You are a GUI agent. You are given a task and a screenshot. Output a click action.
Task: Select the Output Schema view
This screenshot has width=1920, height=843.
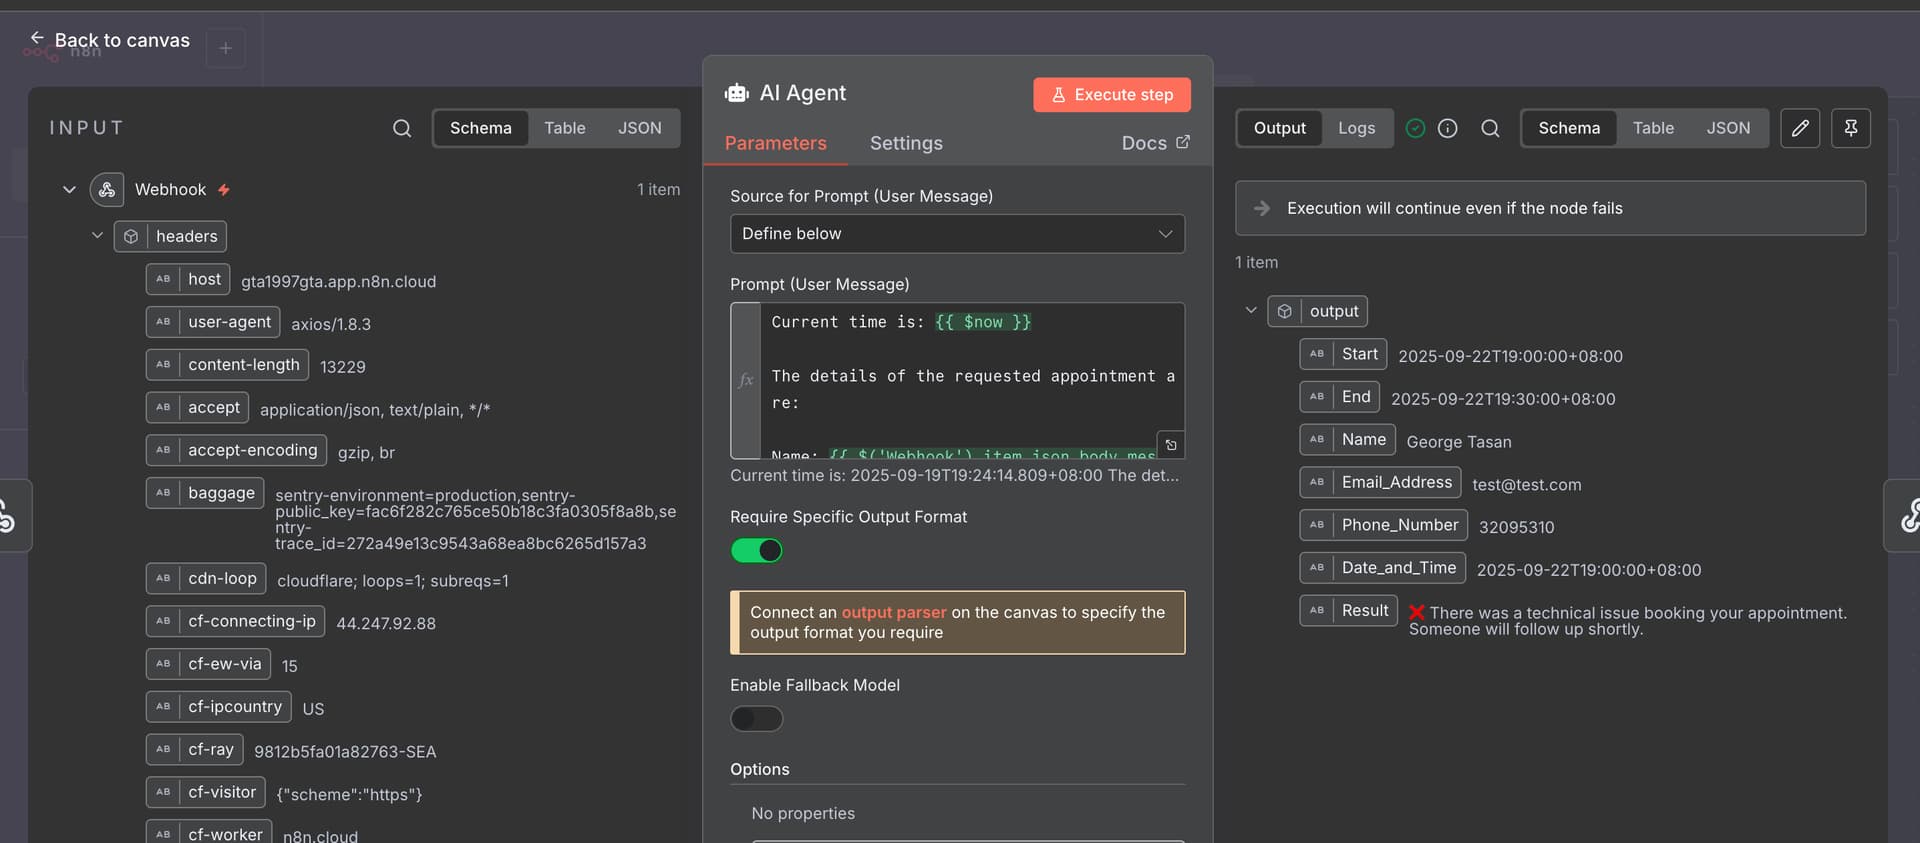1569,128
